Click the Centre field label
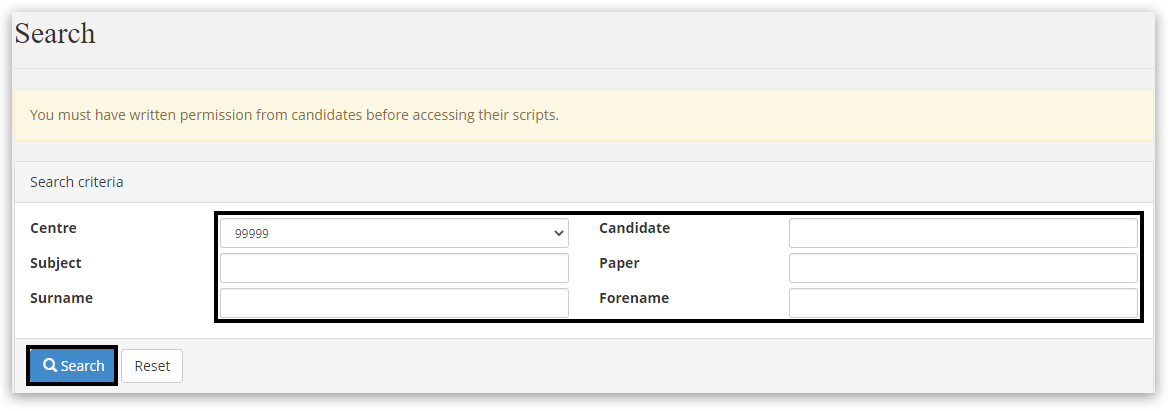Image resolution: width=1173 pixels, height=411 pixels. [54, 228]
